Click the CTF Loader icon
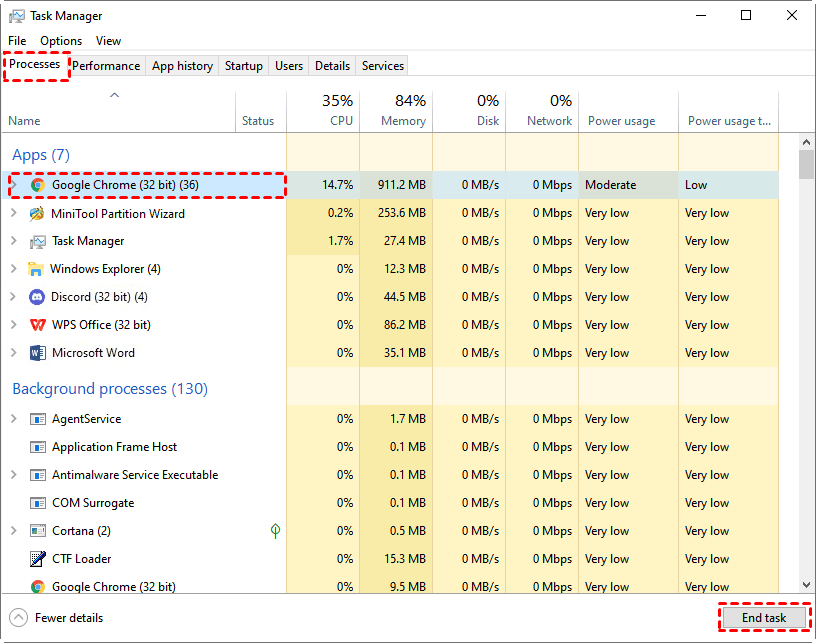816x643 pixels. coord(36,559)
